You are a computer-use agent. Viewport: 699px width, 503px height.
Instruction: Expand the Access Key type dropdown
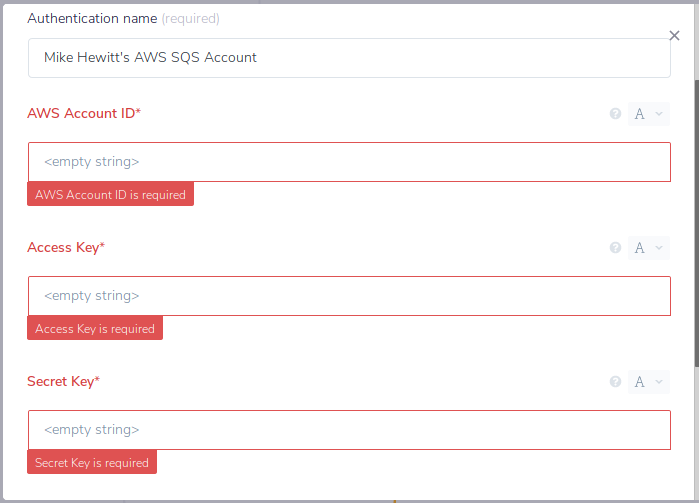tap(648, 248)
